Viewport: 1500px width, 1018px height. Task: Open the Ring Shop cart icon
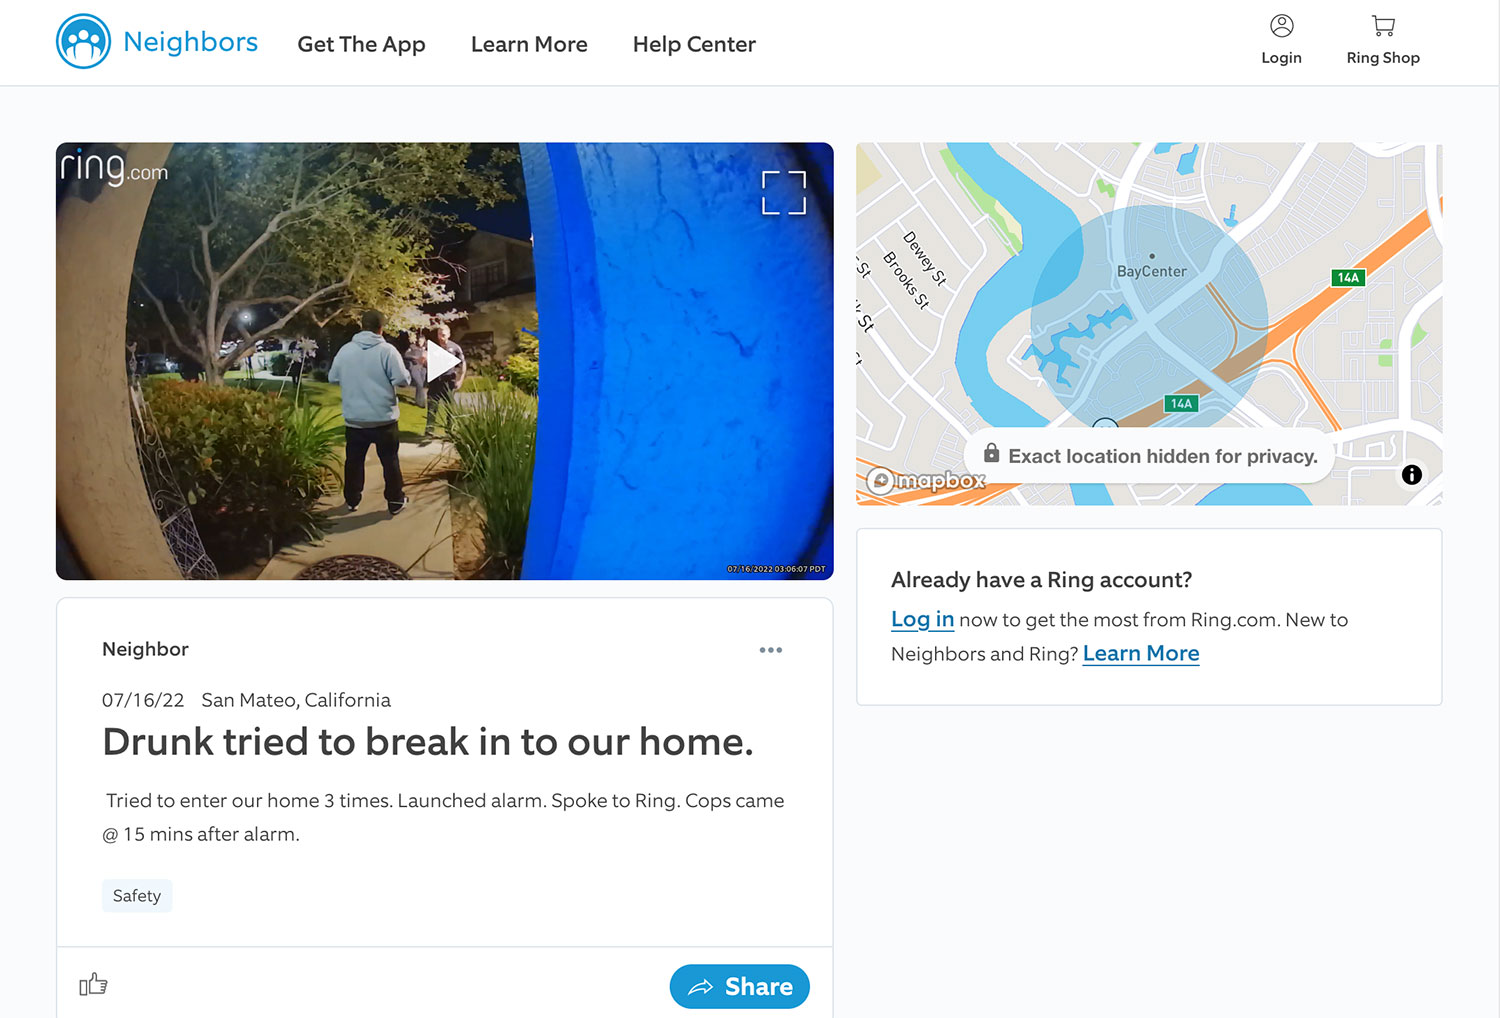click(1383, 27)
